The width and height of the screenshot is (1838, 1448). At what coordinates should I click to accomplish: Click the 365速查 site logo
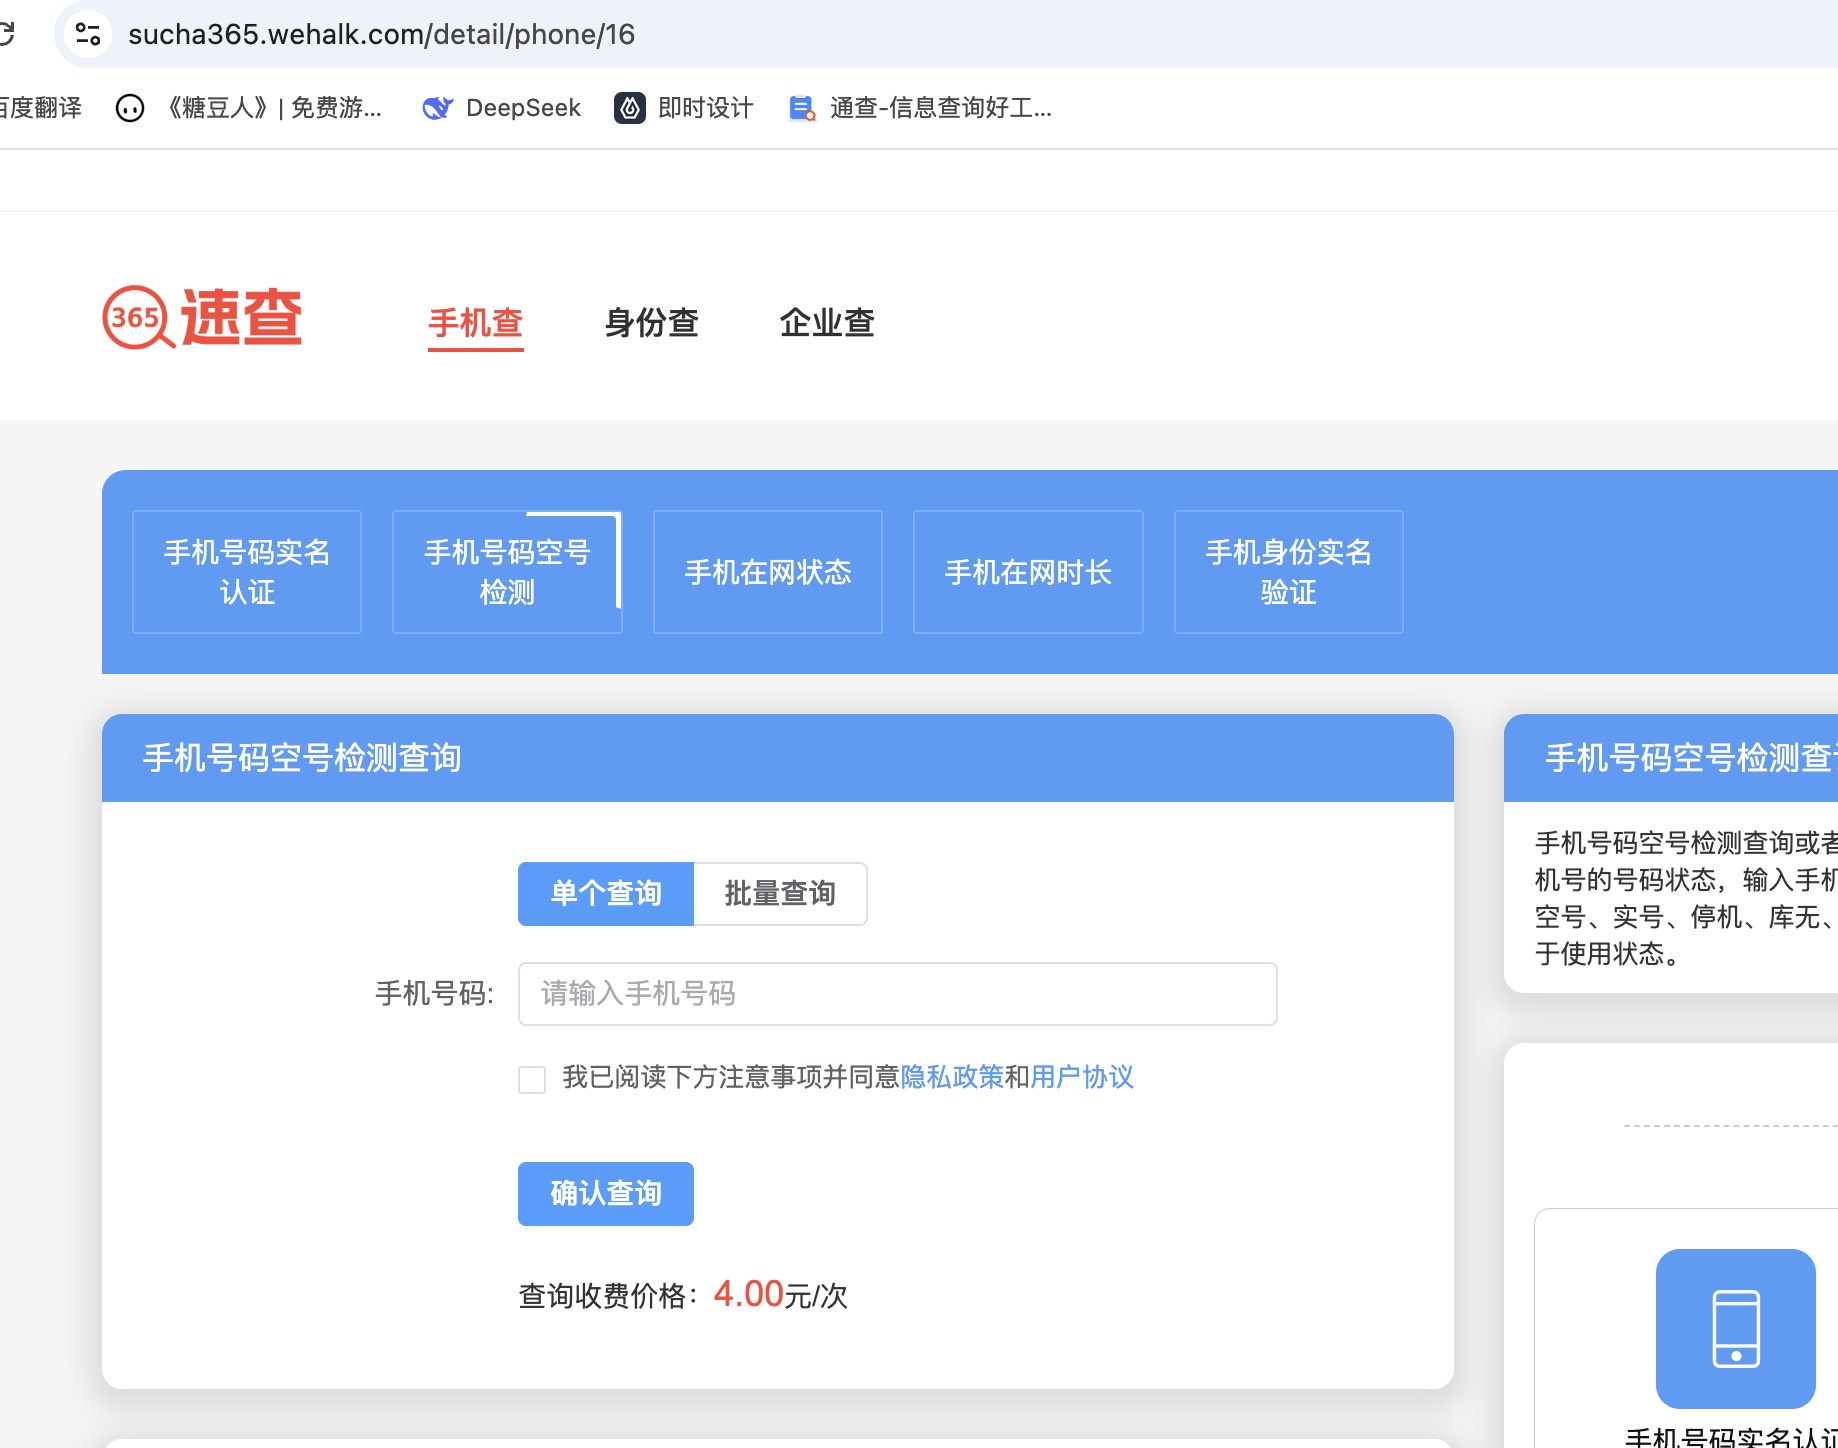(202, 318)
